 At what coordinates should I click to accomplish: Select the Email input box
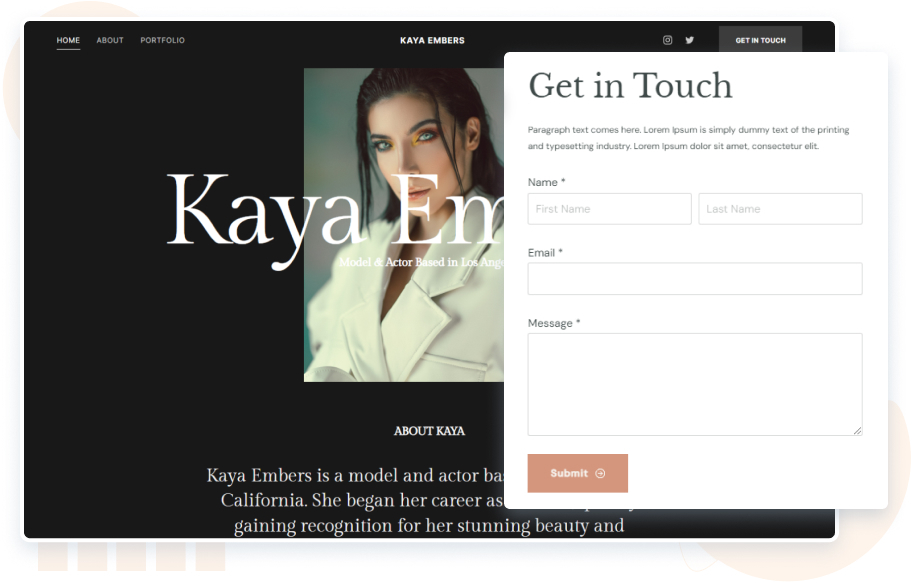[694, 279]
